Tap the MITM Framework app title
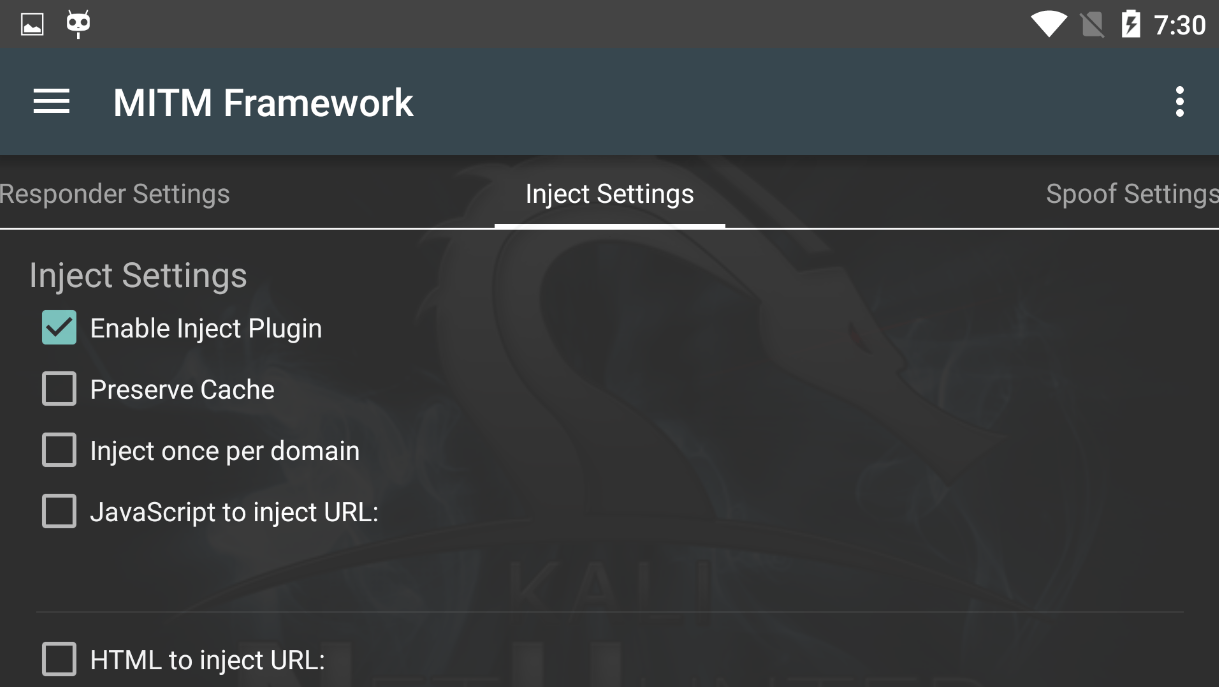Screen dimensions: 1219x687 263,102
